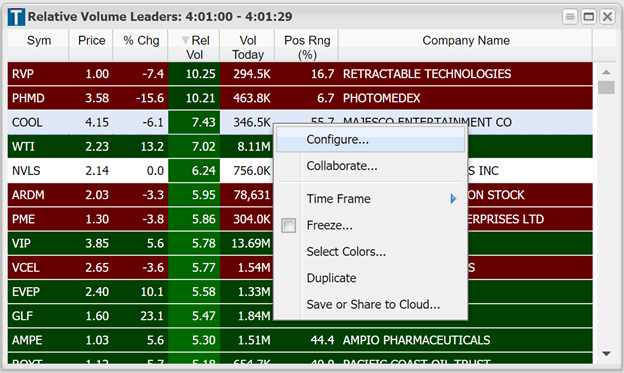624x373 pixels.
Task: Click the scrollbar down arrow
Action: (x=606, y=353)
